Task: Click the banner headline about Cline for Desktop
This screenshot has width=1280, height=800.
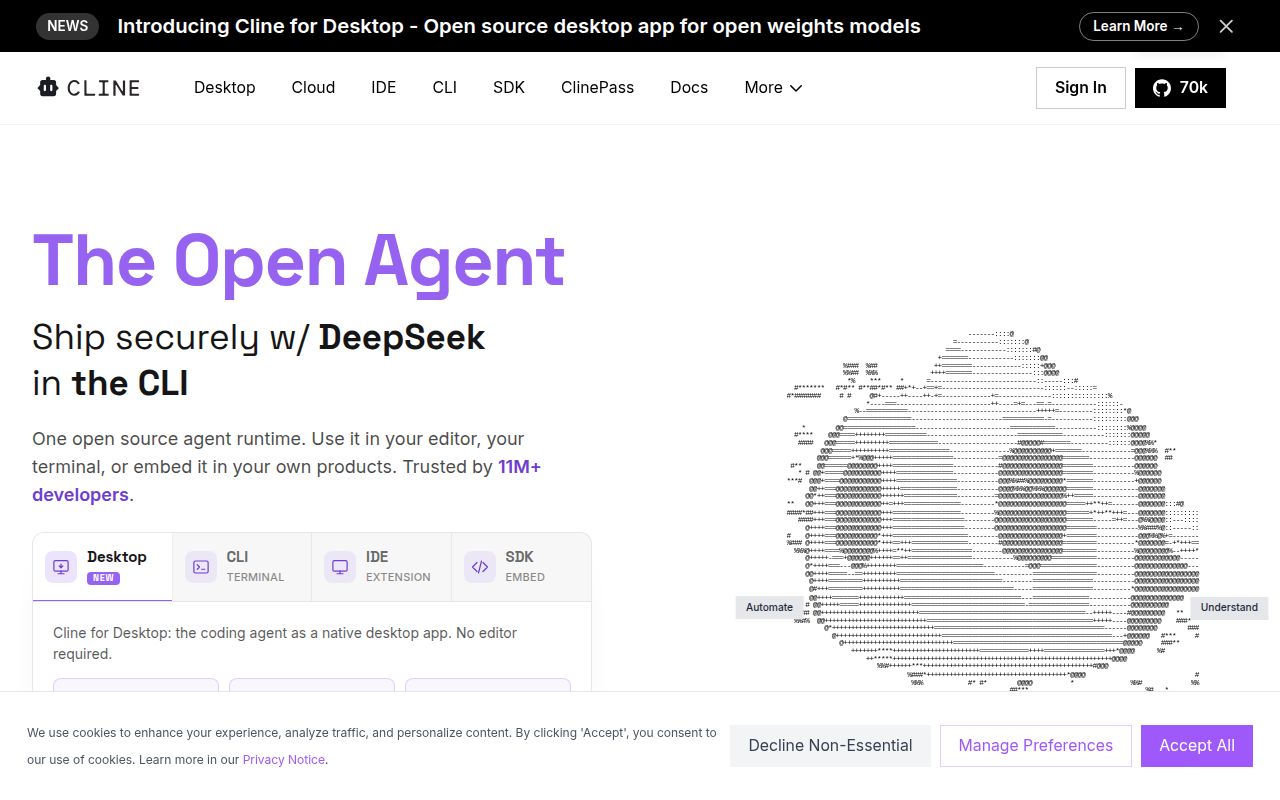Action: 519,26
